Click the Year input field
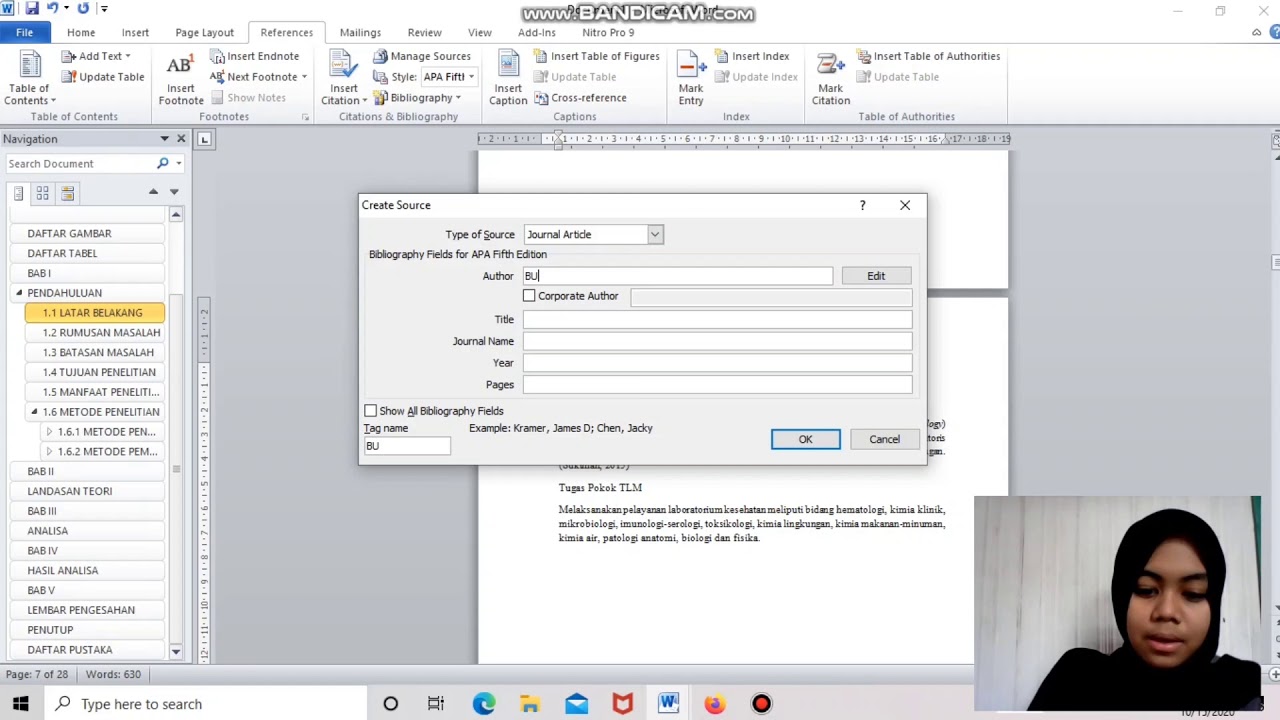 coord(717,363)
